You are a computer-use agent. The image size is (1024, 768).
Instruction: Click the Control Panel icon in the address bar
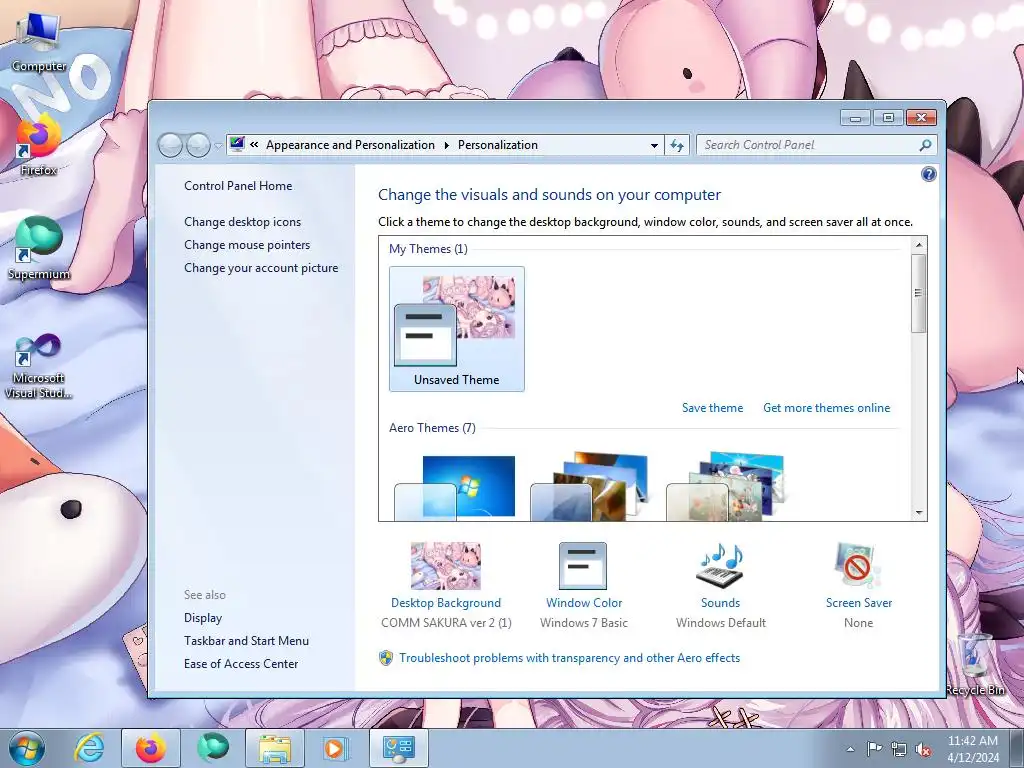[237, 144]
